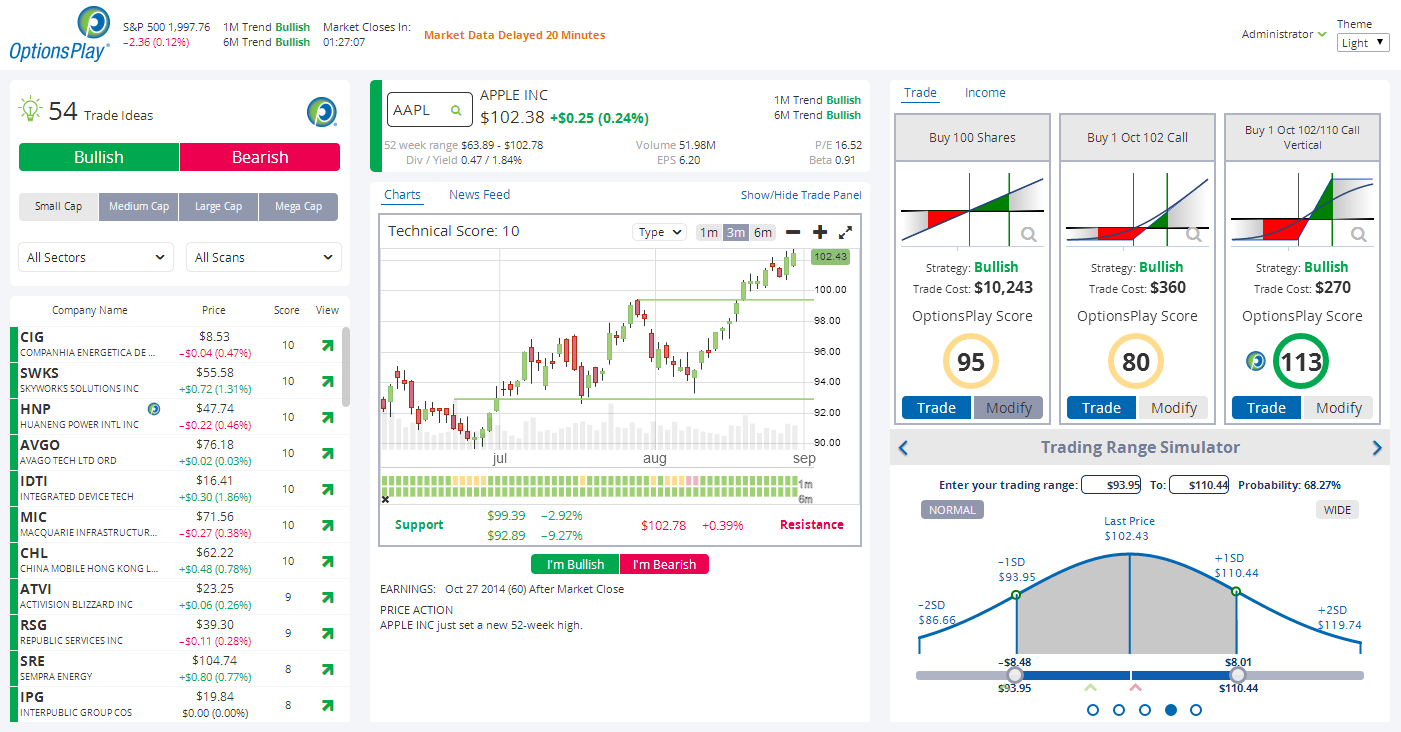This screenshot has width=1401, height=732.
Task: Open Theme Light dropdown
Action: [x=1363, y=43]
